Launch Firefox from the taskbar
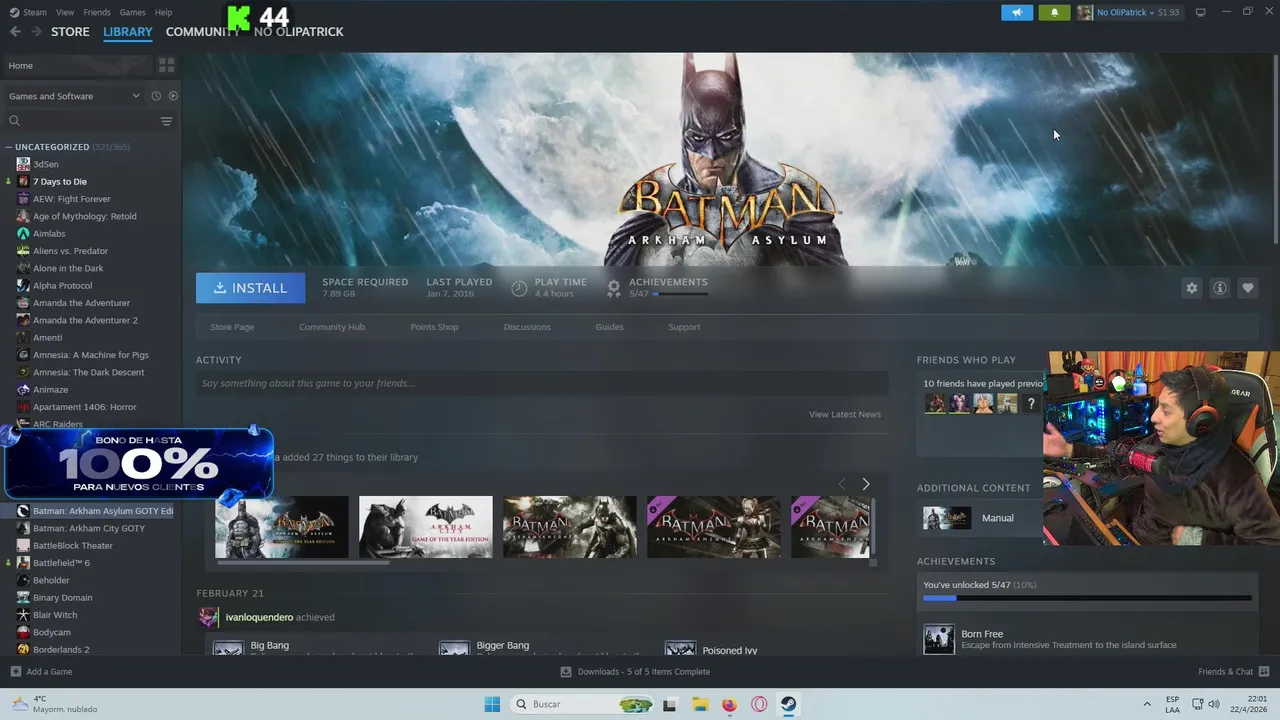 click(729, 704)
